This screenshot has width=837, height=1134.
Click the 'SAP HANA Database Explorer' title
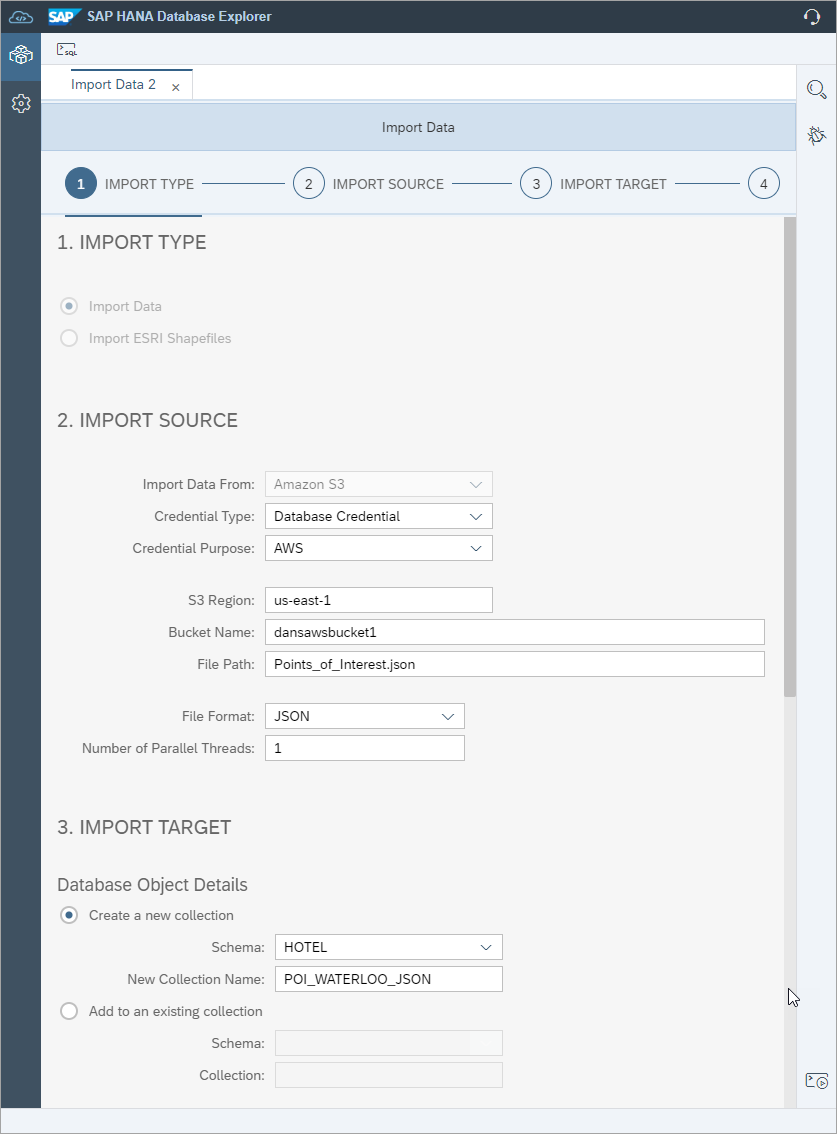[x=179, y=16]
